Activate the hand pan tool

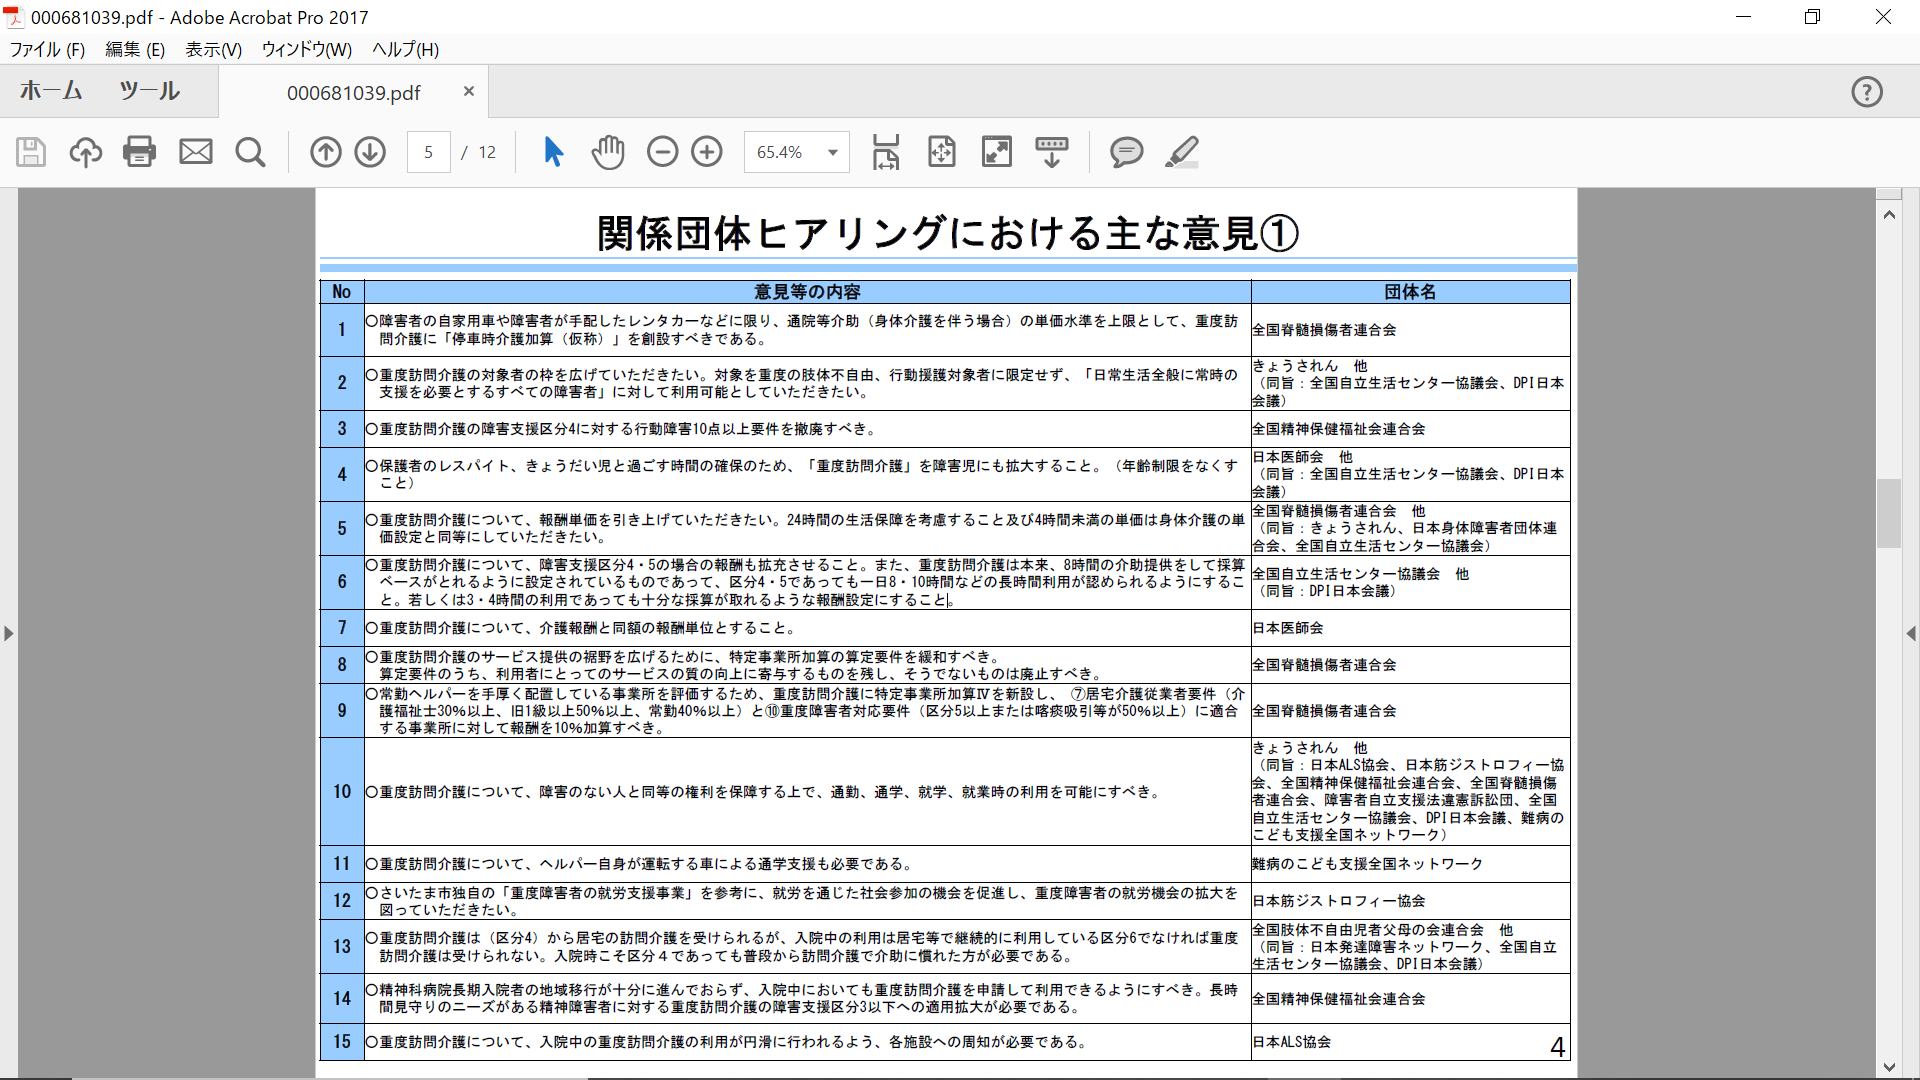[x=607, y=152]
